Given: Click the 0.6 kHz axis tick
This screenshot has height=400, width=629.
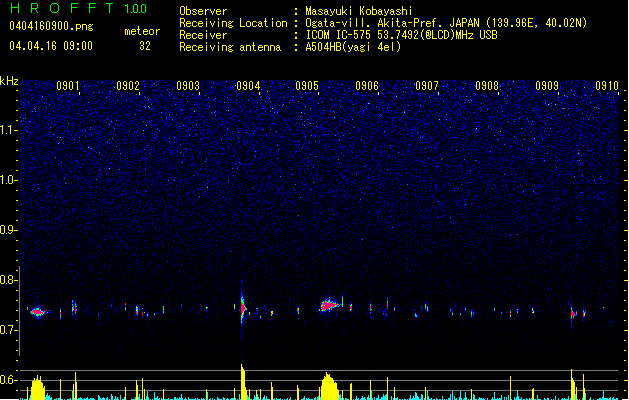Looking at the screenshot, I should coord(9,380).
